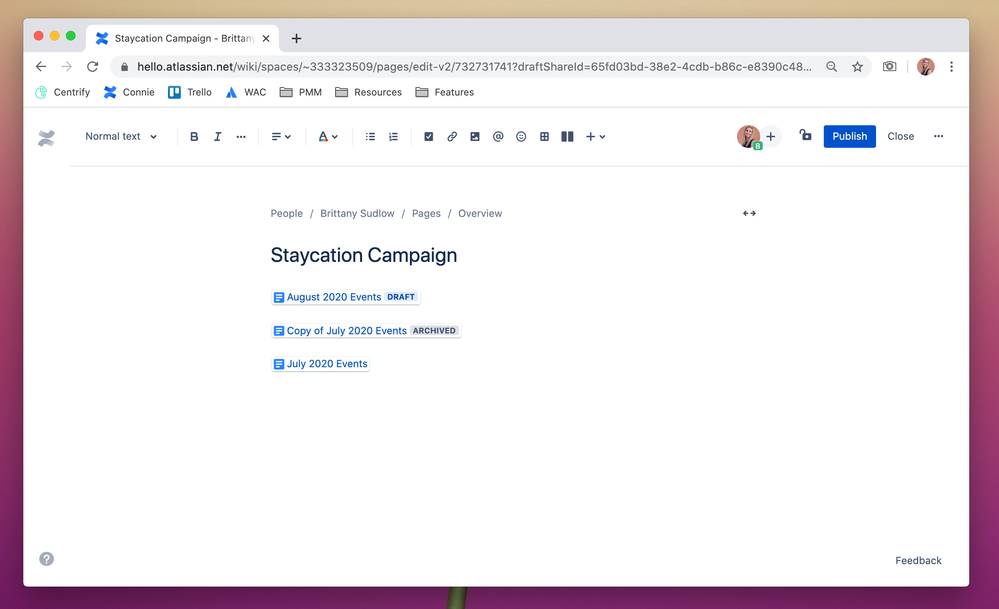Toggle full-width page mode
The image size is (999, 609).
click(749, 213)
